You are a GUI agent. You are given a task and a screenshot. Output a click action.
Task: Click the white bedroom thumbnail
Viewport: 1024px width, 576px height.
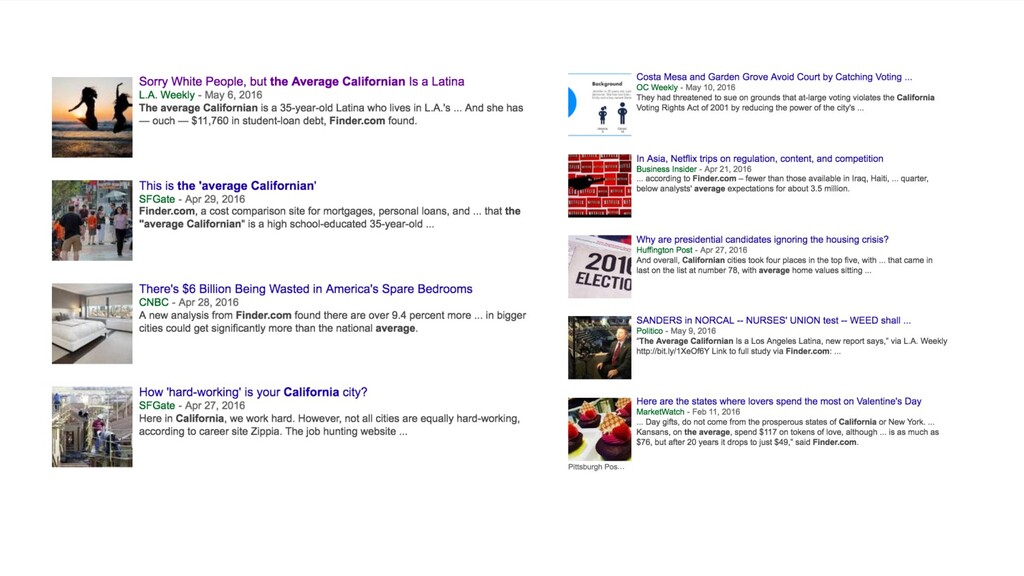(x=92, y=324)
